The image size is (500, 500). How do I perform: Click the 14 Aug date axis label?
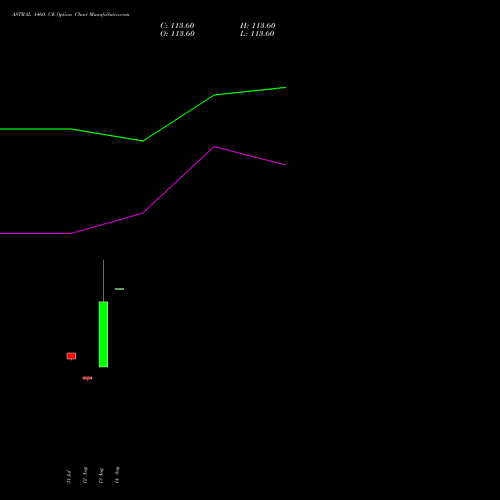pyautogui.click(x=117, y=475)
